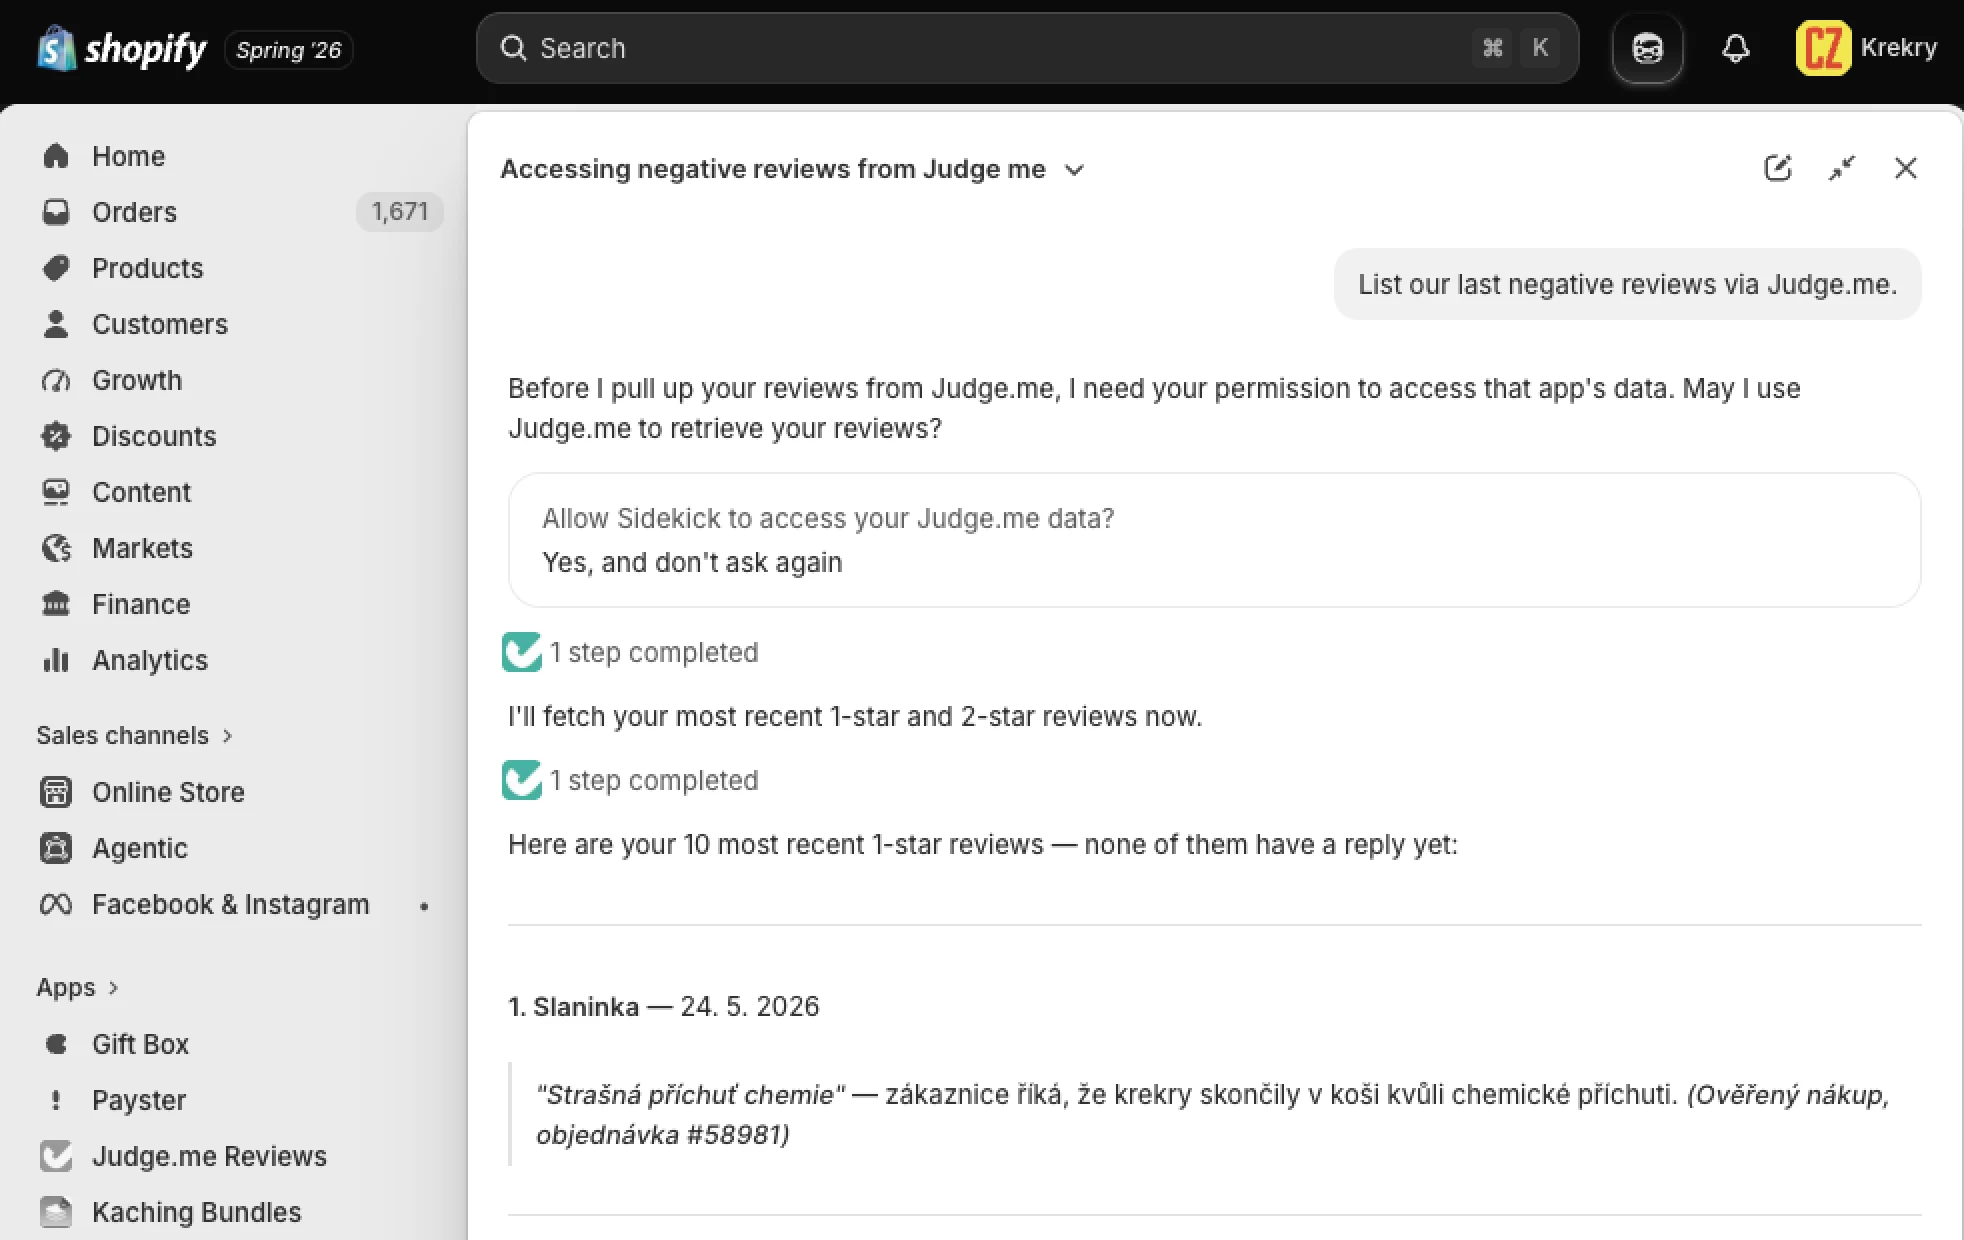Click the Content image icon
Screen dimensions: 1964x1240
click(56, 492)
